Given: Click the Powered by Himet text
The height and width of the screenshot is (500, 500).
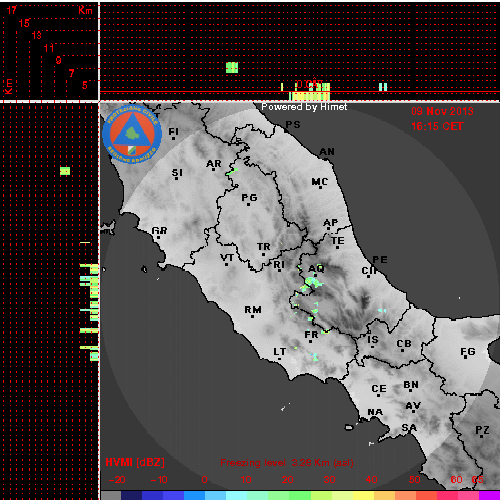Looking at the screenshot, I should (x=304, y=107).
